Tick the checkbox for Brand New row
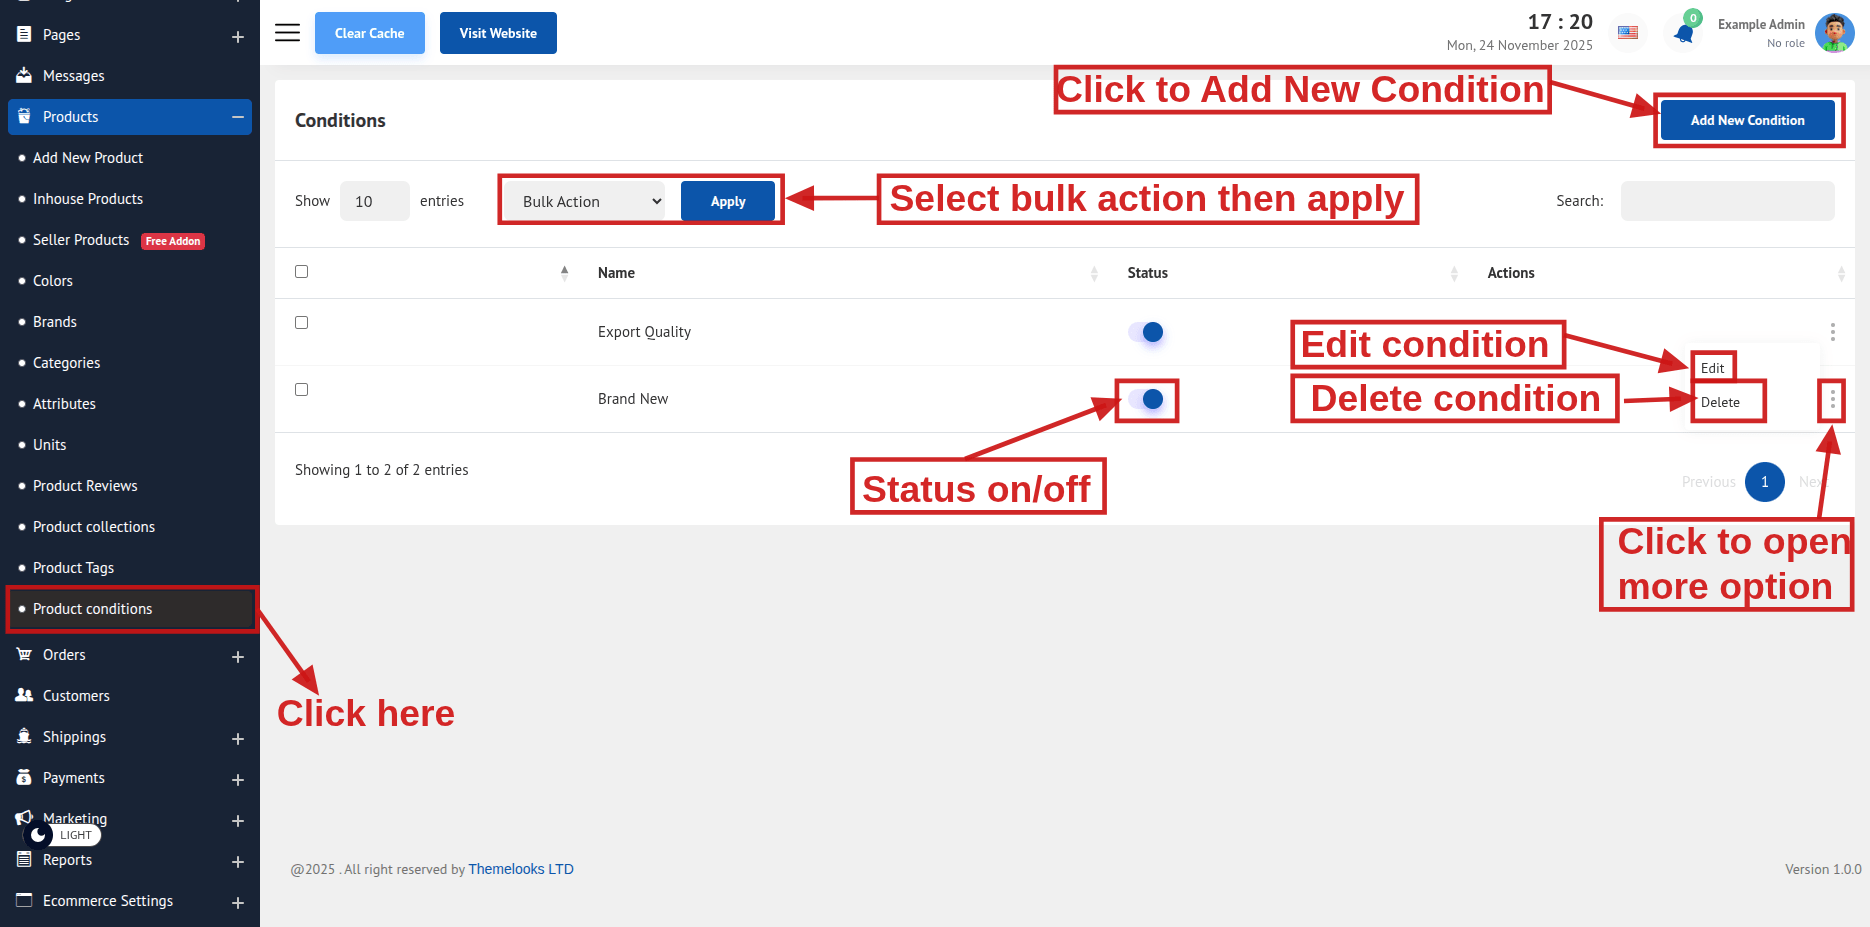1870x927 pixels. click(301, 390)
